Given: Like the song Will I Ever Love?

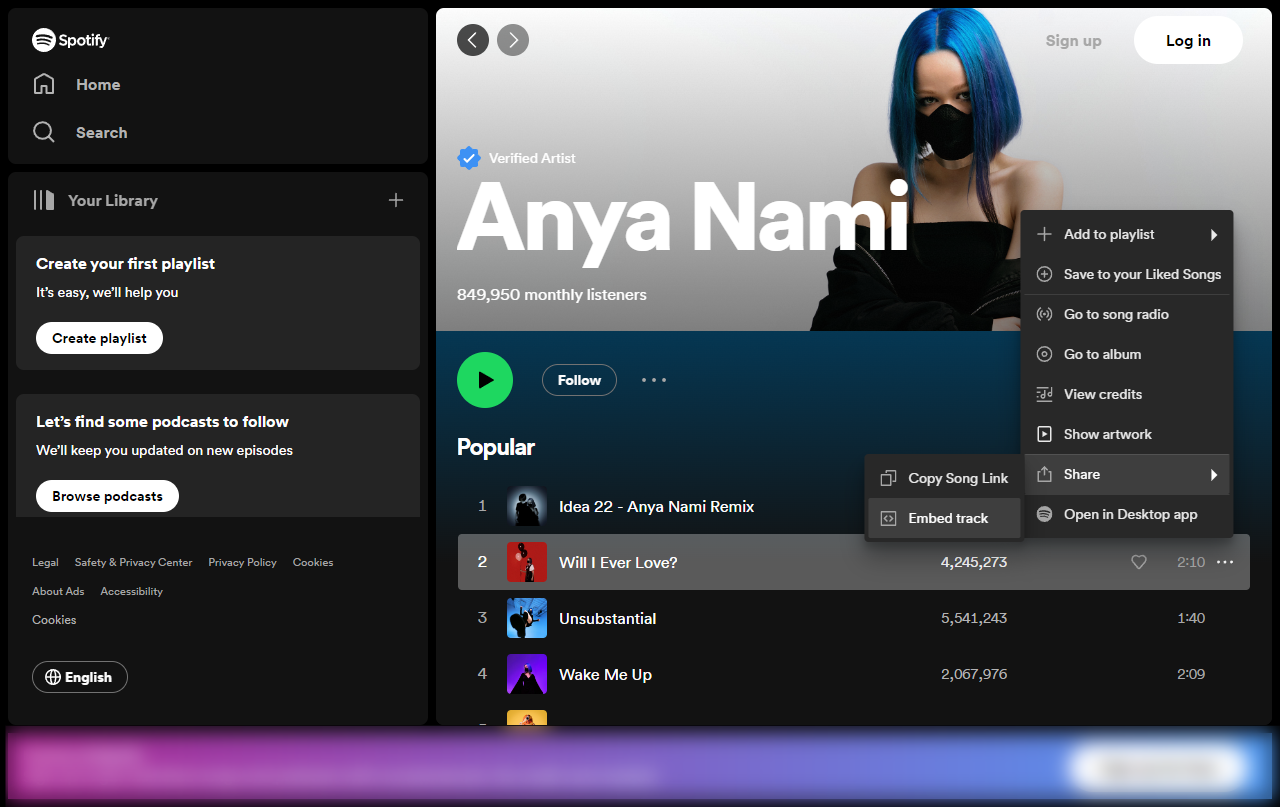Looking at the screenshot, I should [x=1138, y=562].
